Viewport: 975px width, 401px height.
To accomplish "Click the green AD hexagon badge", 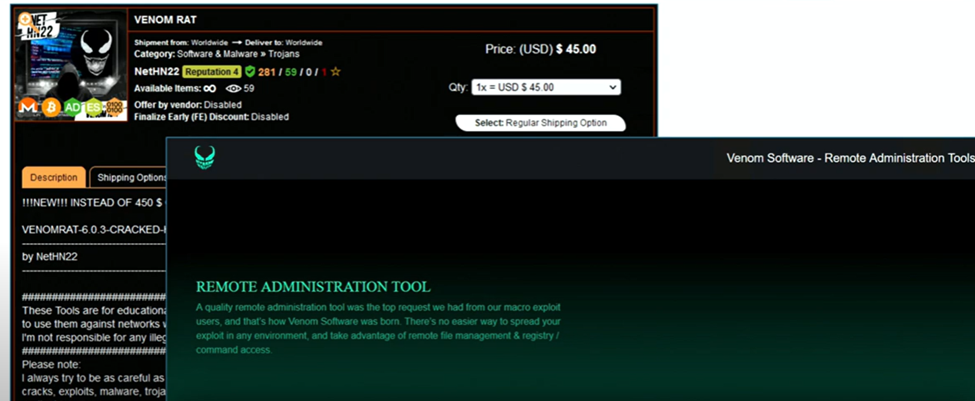I will coord(73,108).
